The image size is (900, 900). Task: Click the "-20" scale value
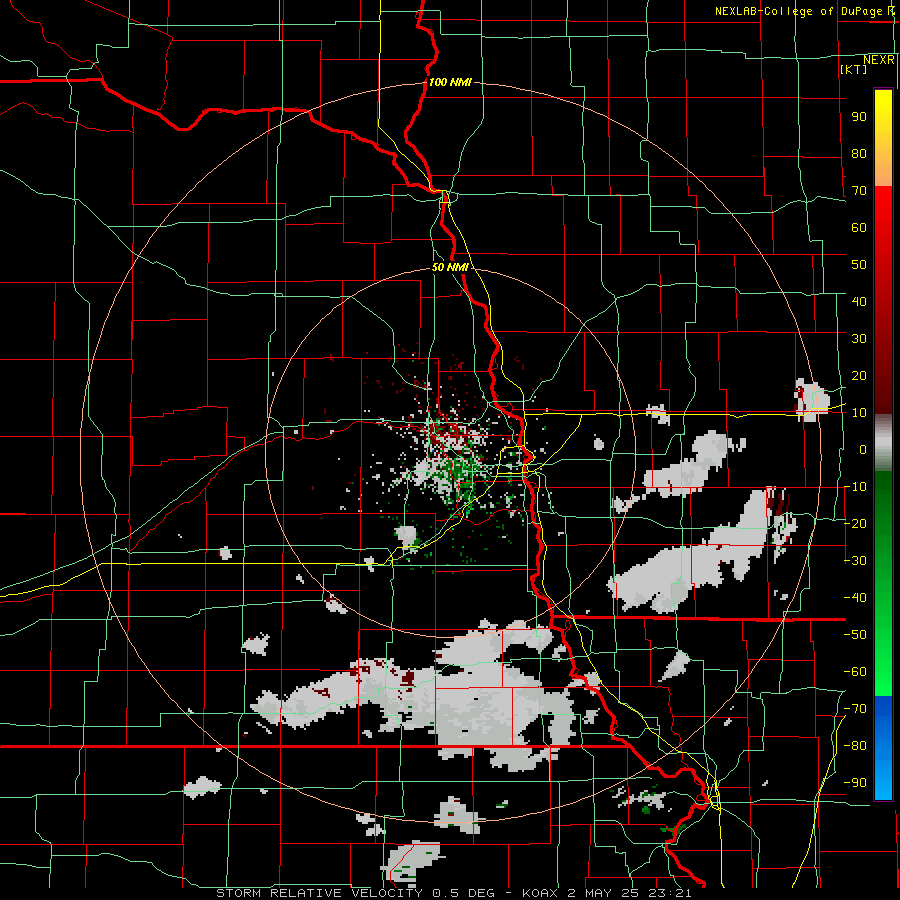pos(855,523)
